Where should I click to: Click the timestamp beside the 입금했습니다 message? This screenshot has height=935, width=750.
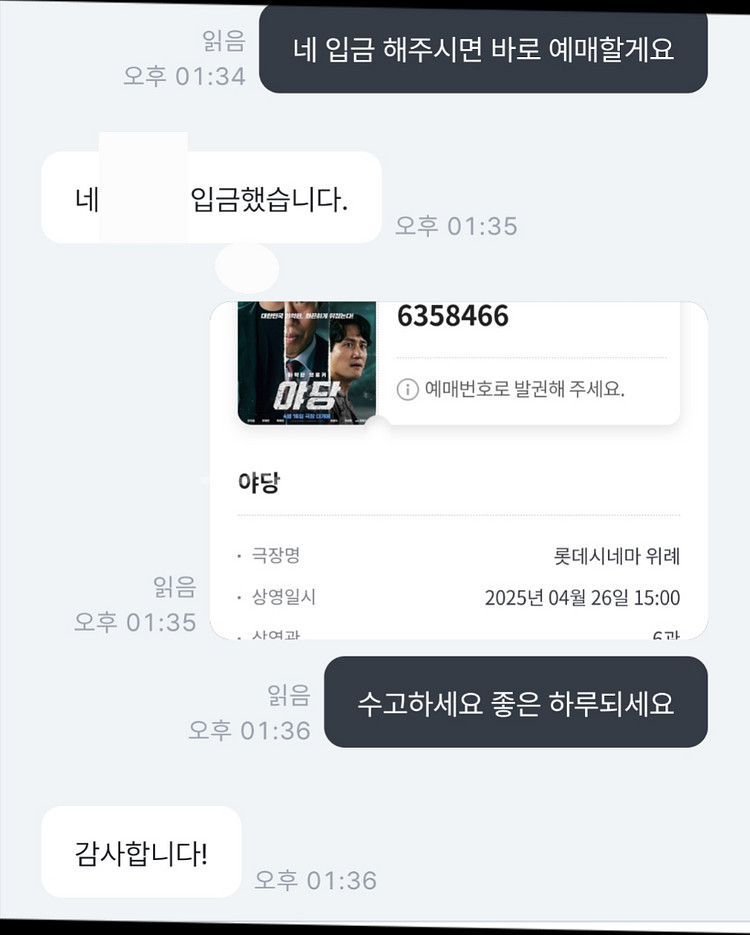point(456,226)
